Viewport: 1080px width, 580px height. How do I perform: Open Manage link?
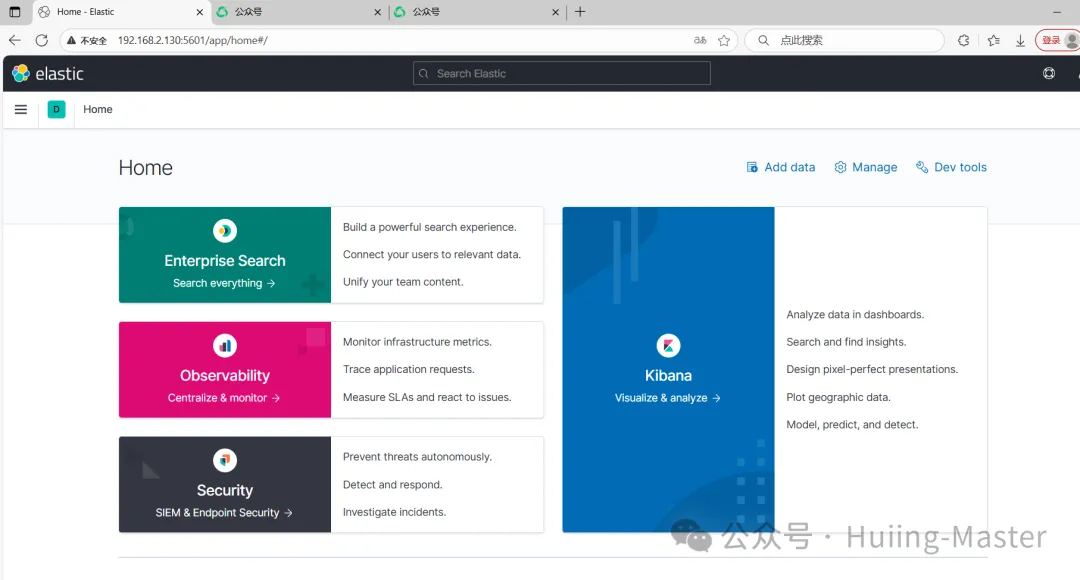coord(866,167)
